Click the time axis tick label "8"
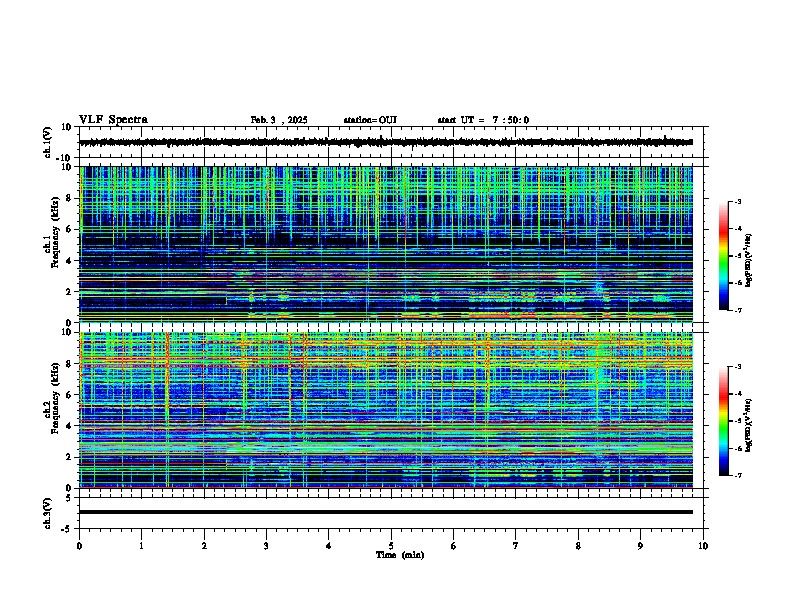This screenshot has width=792, height=612. tap(578, 546)
